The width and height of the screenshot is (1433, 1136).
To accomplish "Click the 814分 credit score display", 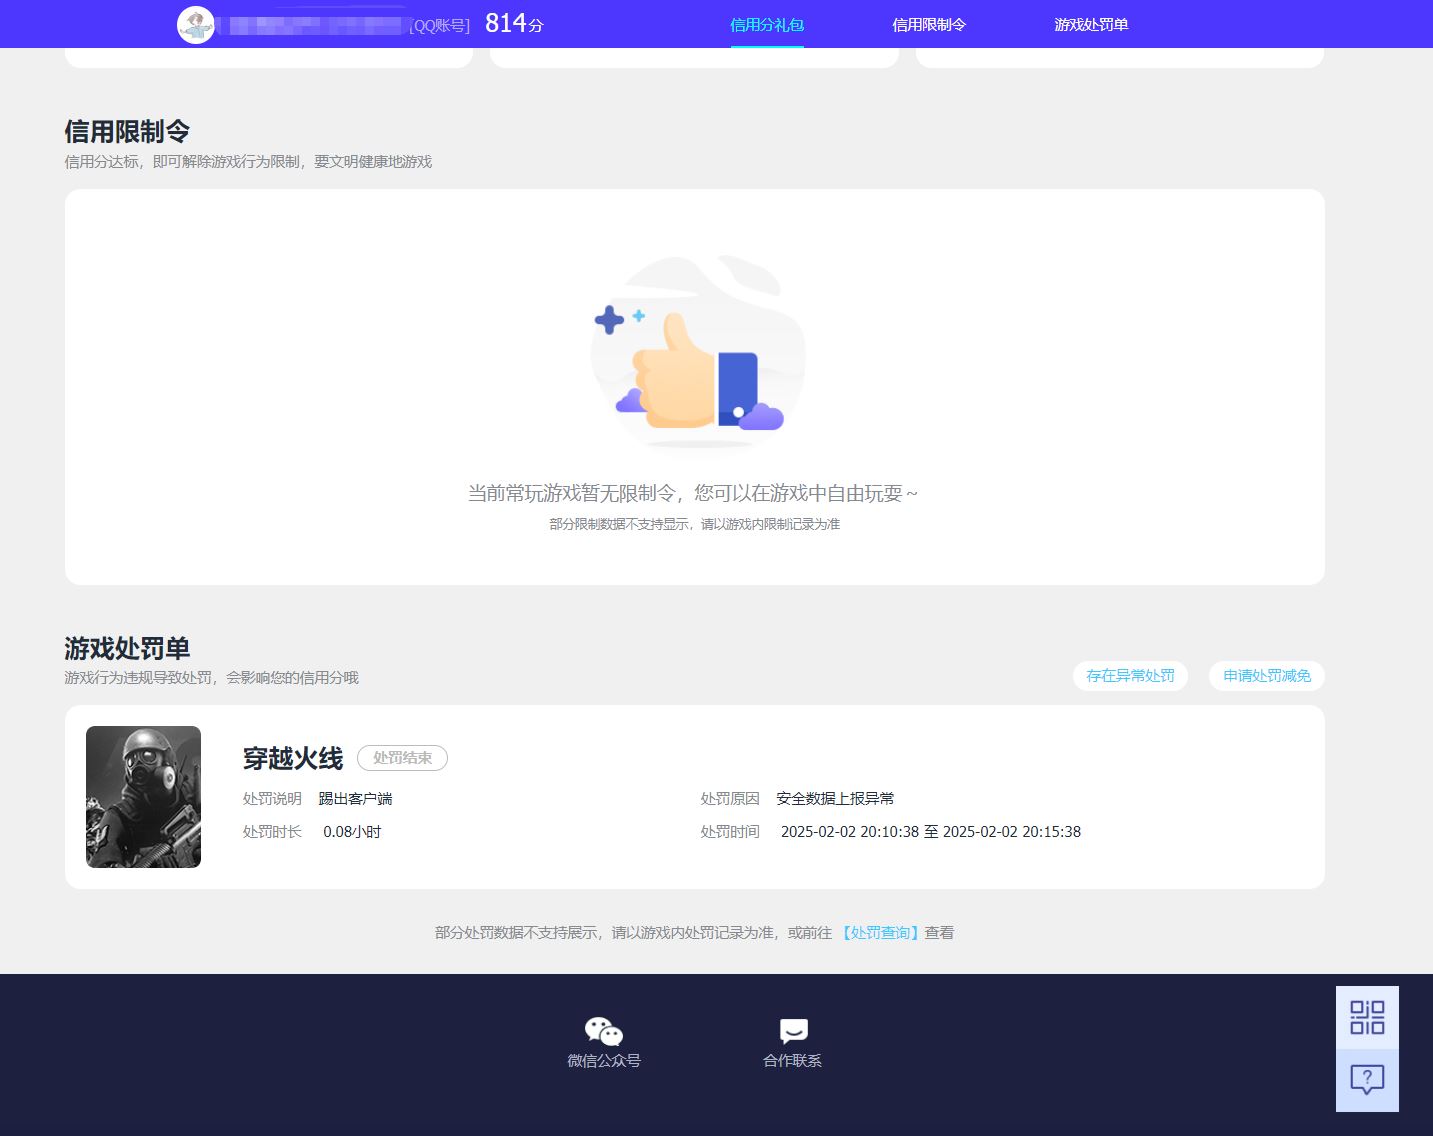I will coord(509,22).
